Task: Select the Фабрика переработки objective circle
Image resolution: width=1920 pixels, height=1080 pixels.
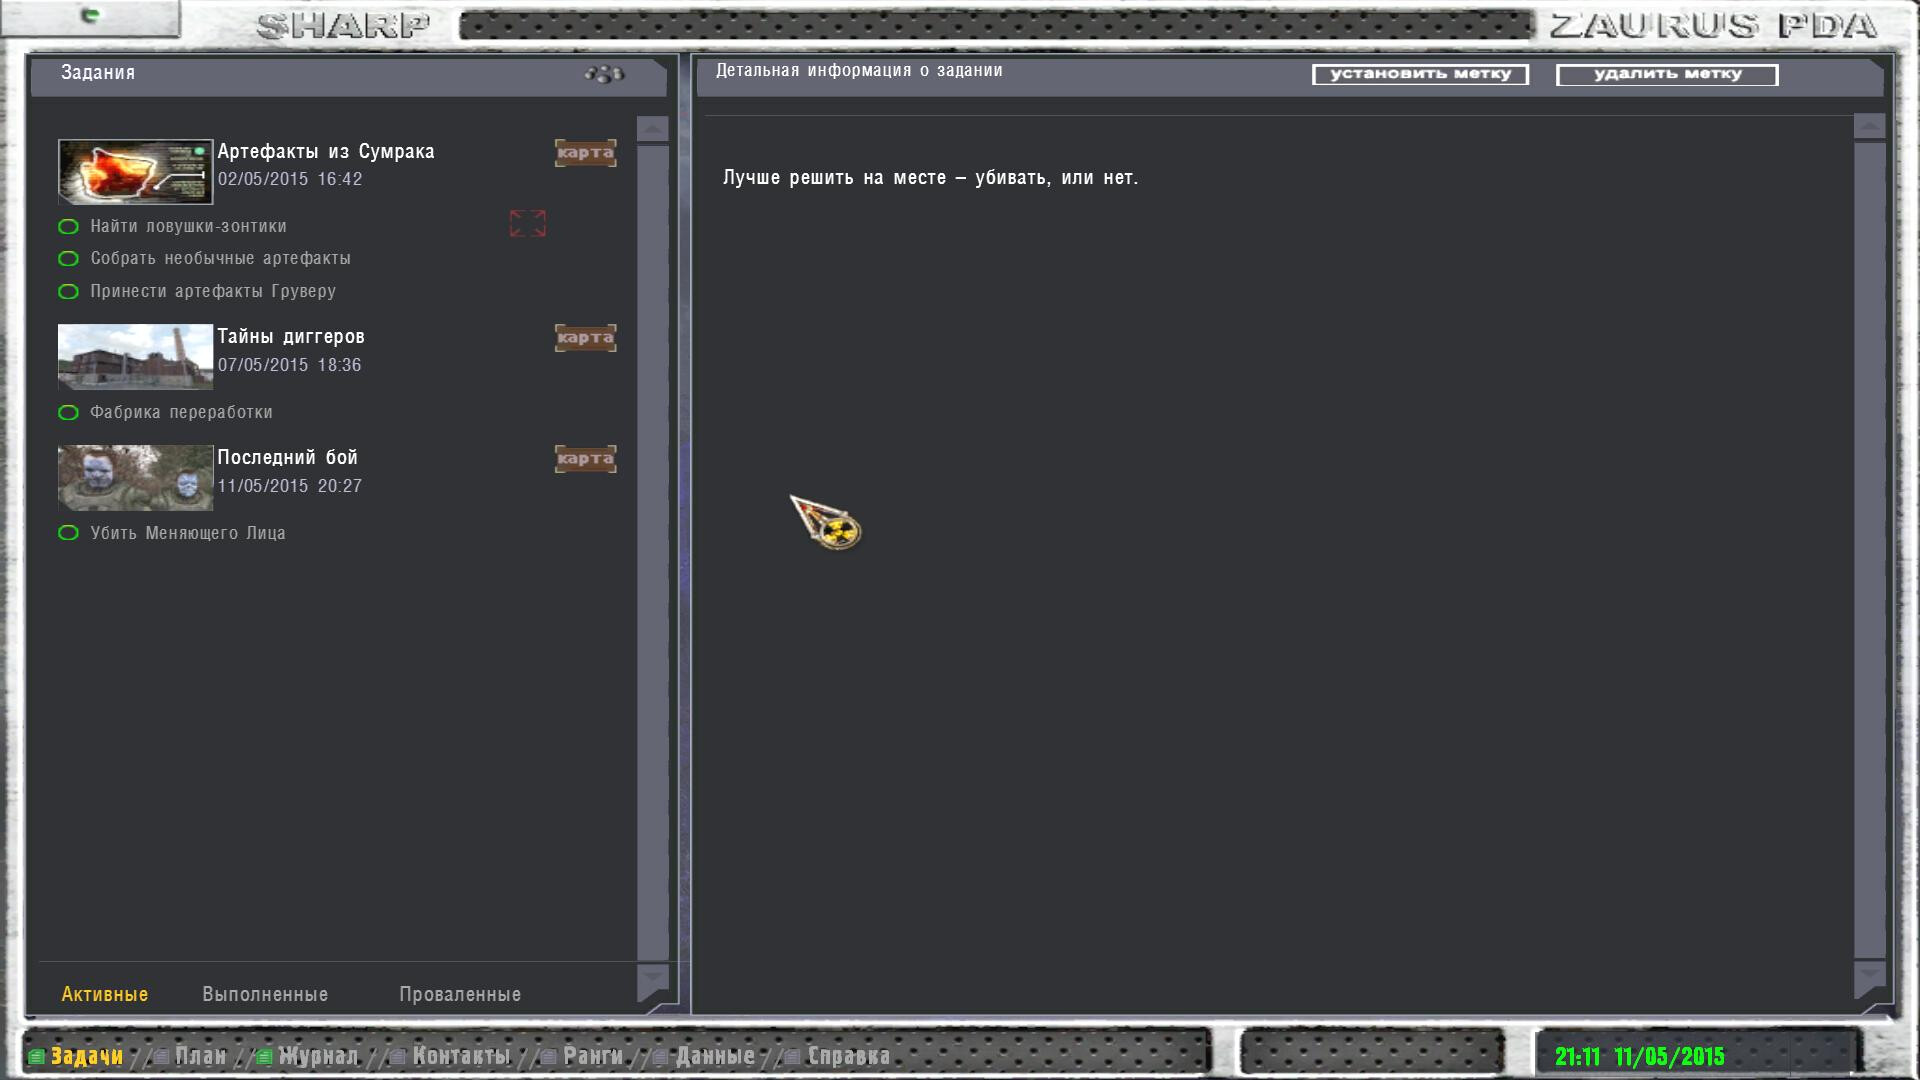Action: 68,413
